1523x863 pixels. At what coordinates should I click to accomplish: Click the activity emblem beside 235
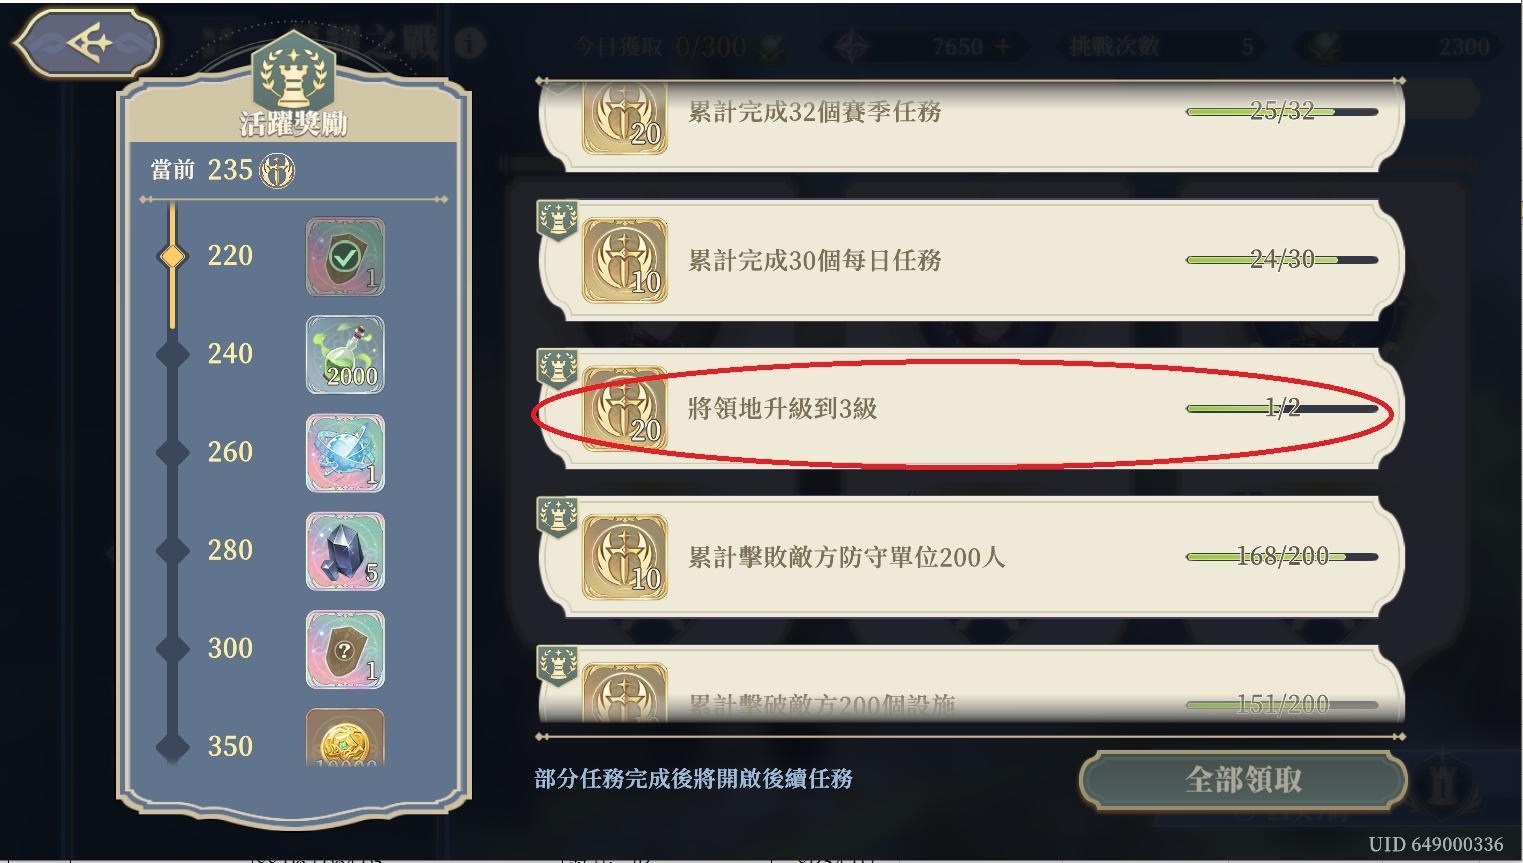click(278, 171)
